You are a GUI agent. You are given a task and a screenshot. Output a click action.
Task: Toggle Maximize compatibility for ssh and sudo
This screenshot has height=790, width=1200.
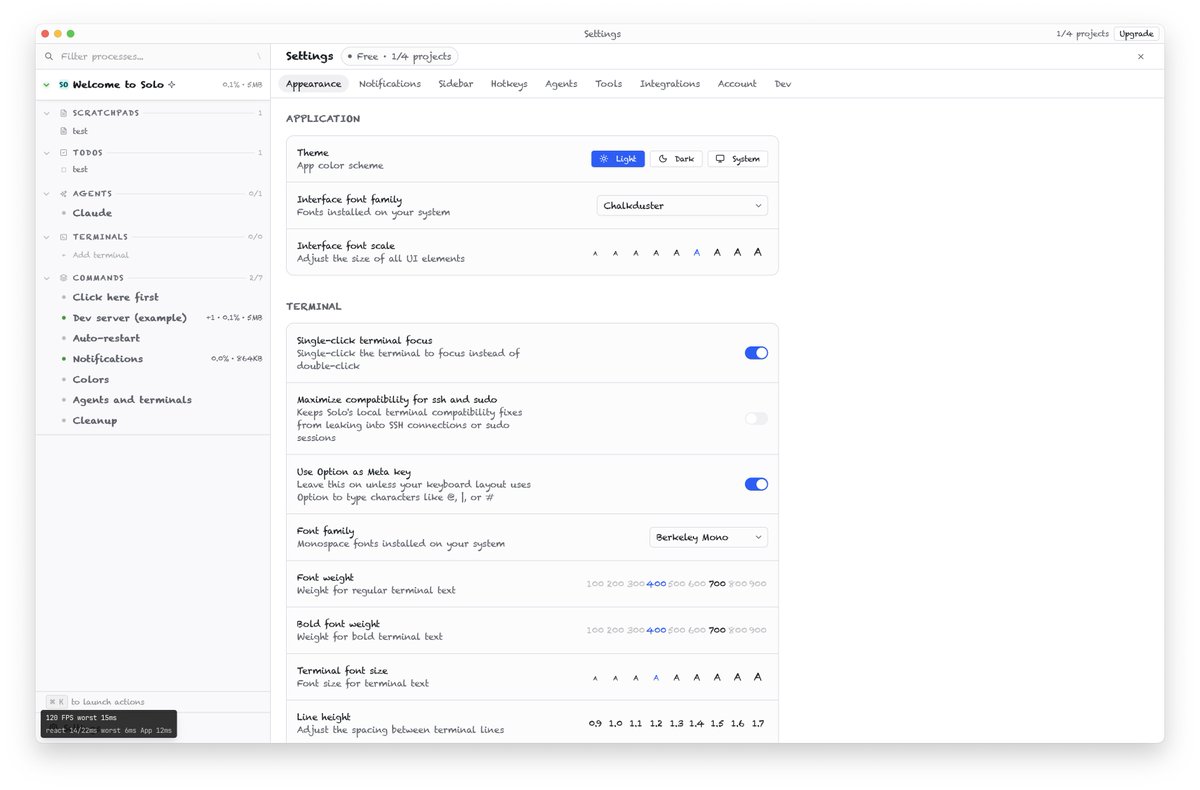coord(756,418)
